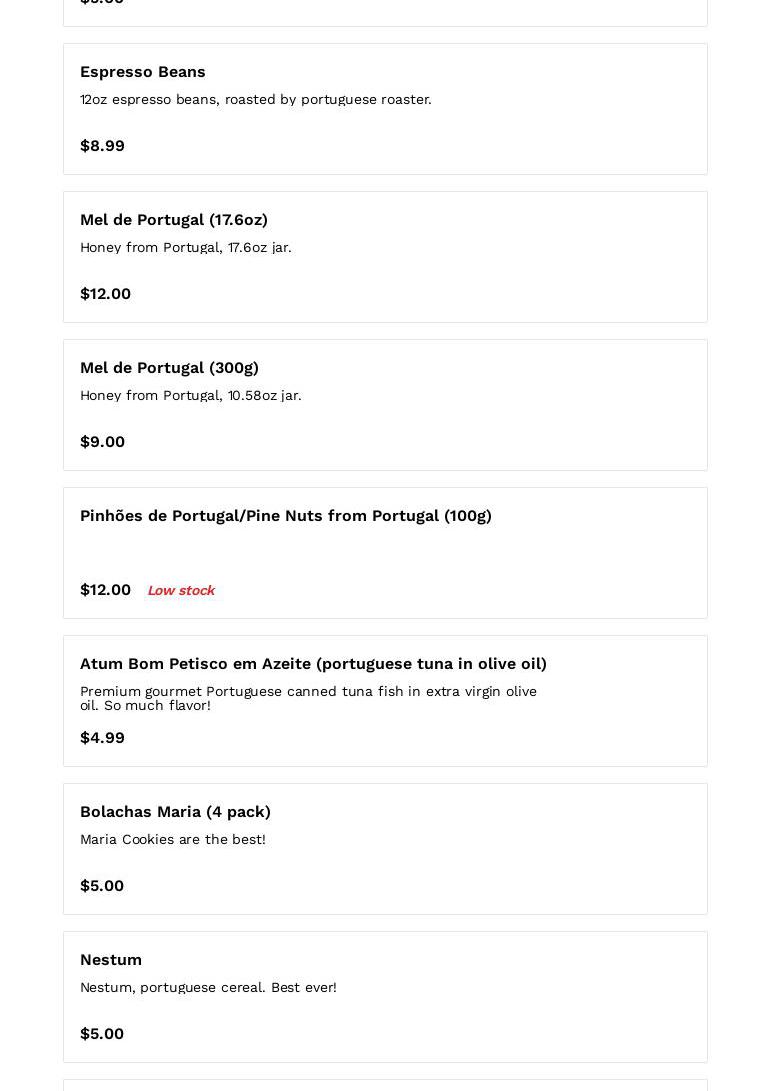Click the $4.99 tuna price
The image size is (770, 1091).
click(x=102, y=738)
